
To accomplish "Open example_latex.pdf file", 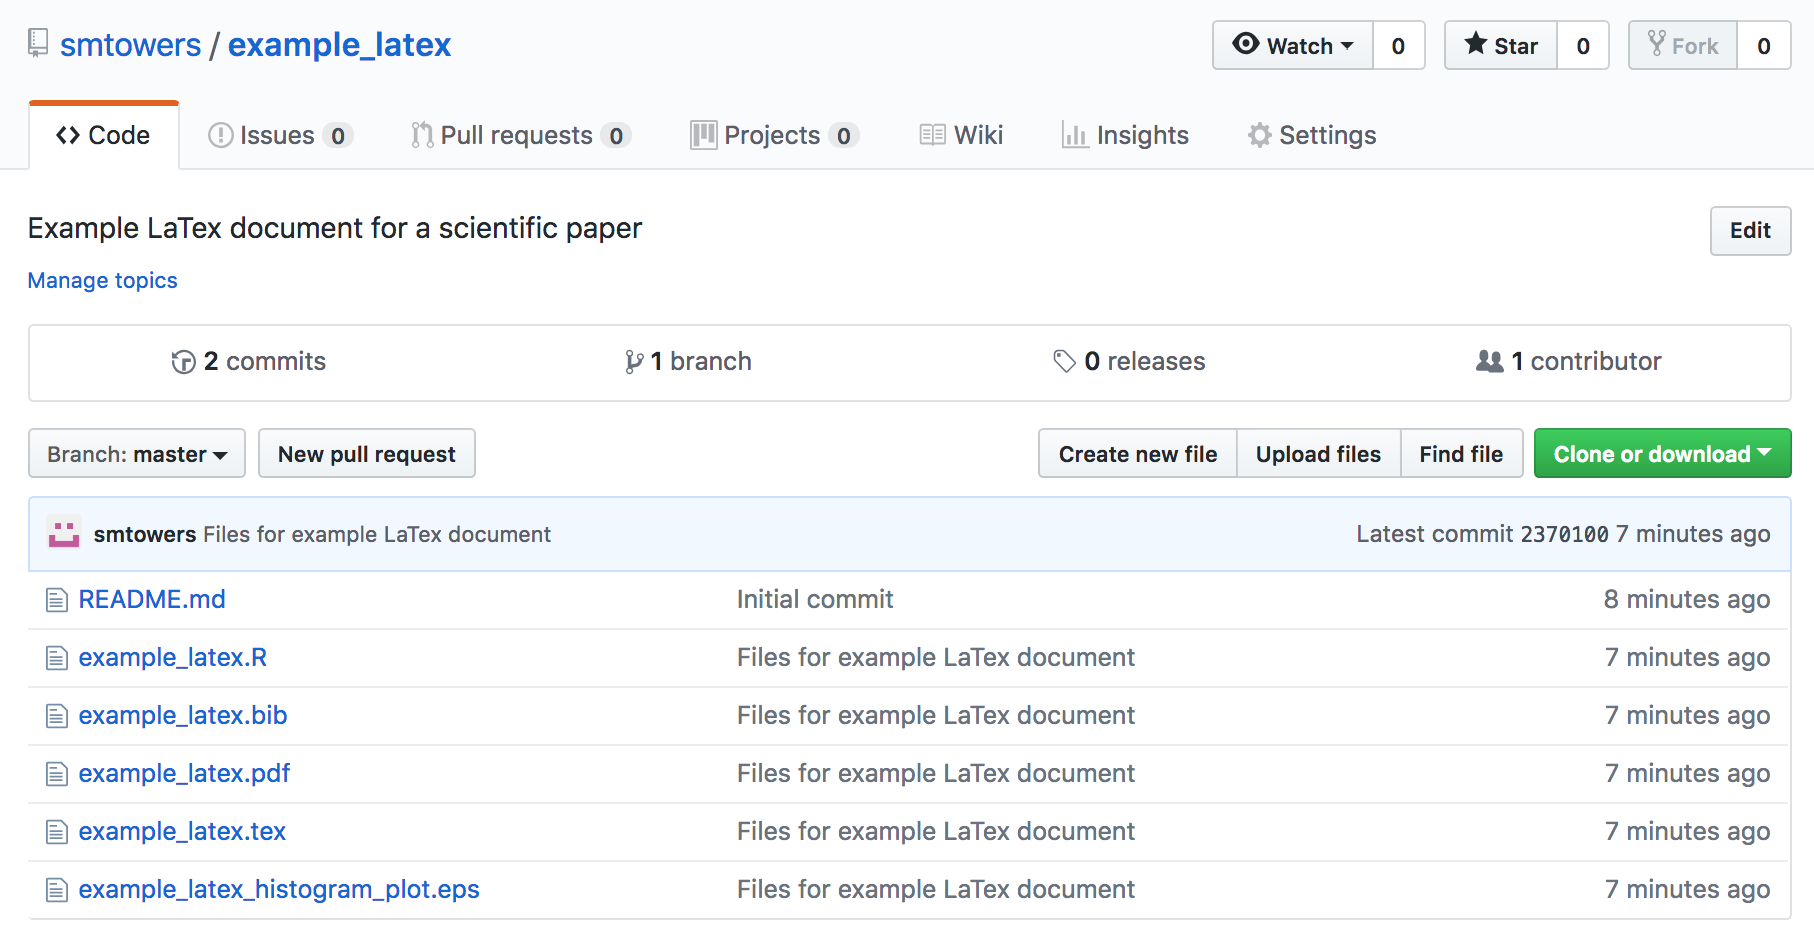I will (184, 774).
